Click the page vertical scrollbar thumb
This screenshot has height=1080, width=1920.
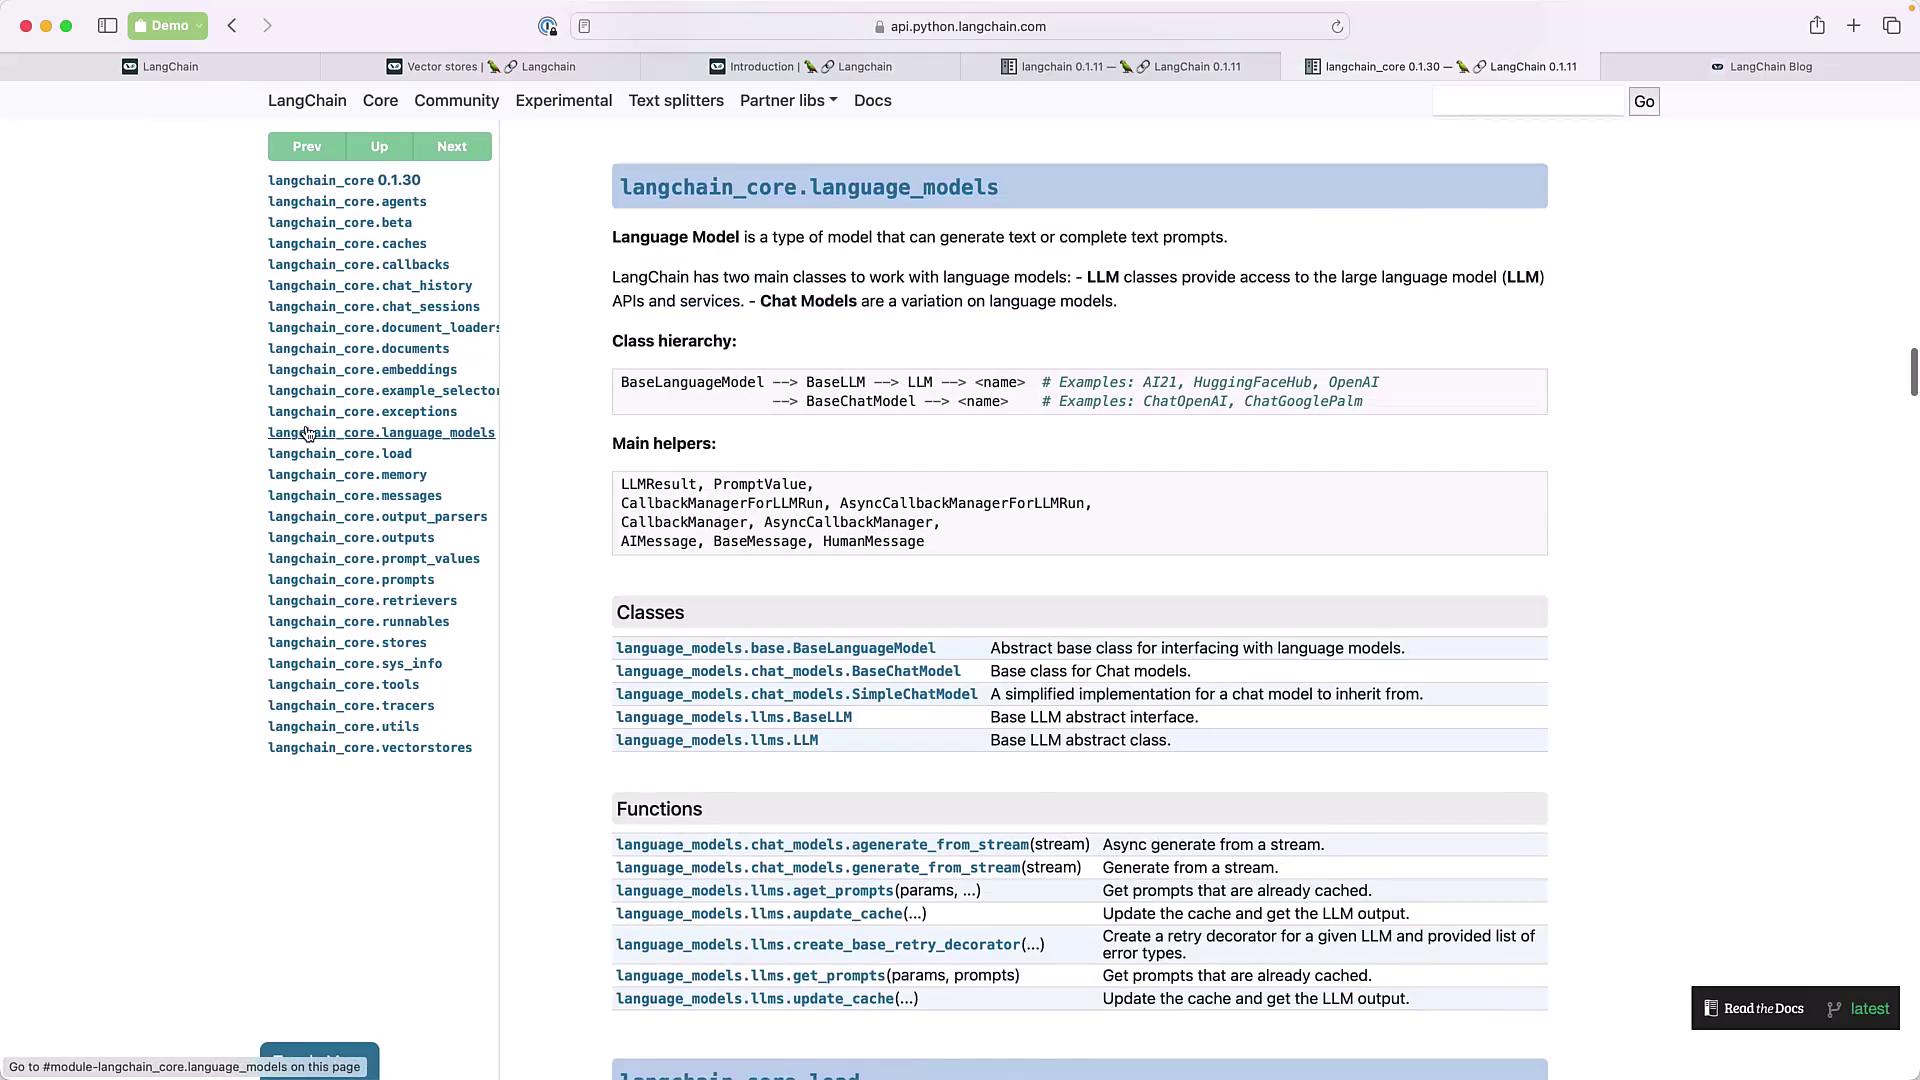[1913, 372]
